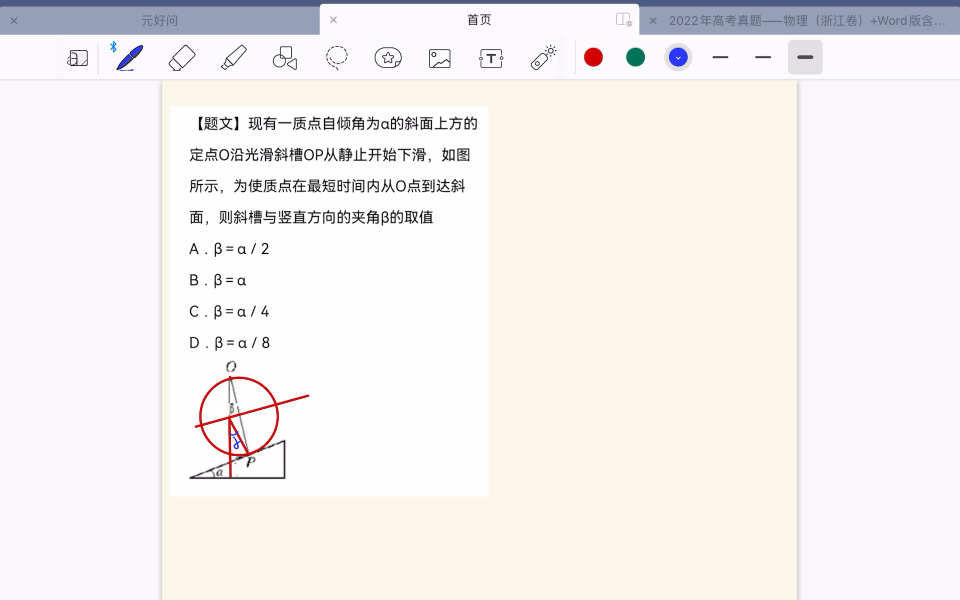Select the medium line thickness control

pyautogui.click(x=762, y=58)
